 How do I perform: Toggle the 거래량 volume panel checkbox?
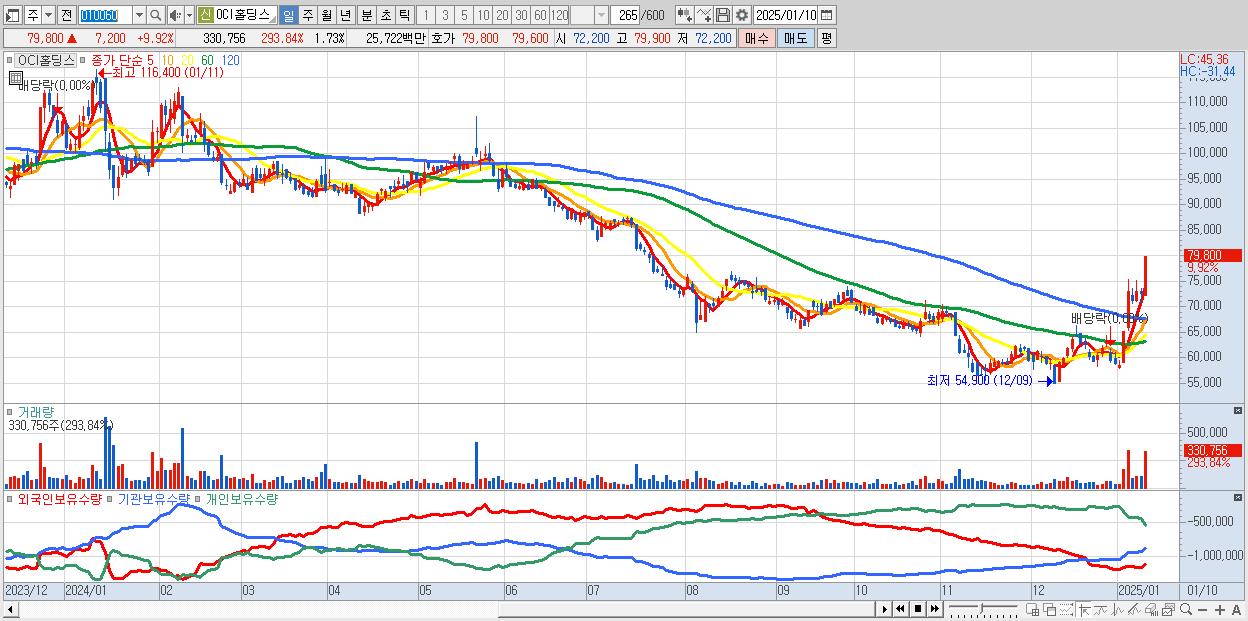click(10, 411)
